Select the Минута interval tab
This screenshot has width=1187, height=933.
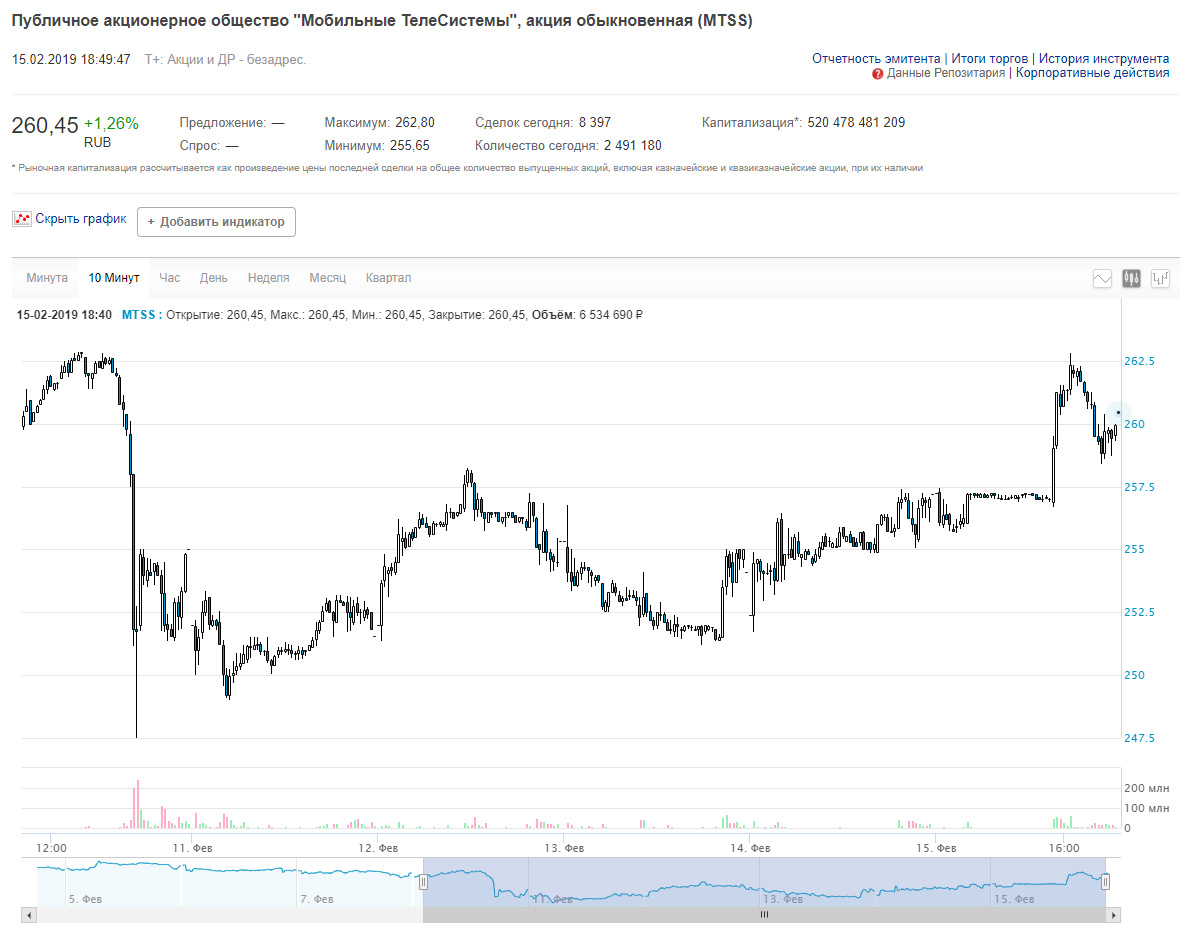click(47, 278)
